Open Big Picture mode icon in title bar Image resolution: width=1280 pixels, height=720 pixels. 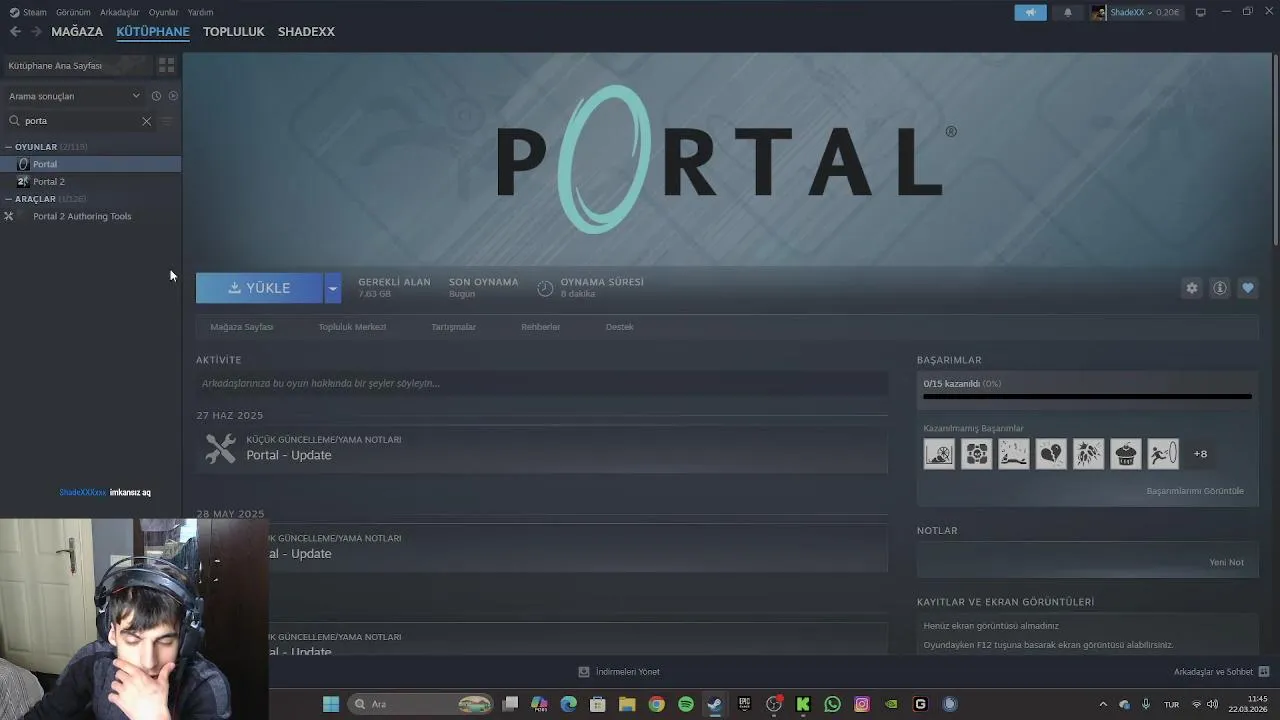(1201, 12)
